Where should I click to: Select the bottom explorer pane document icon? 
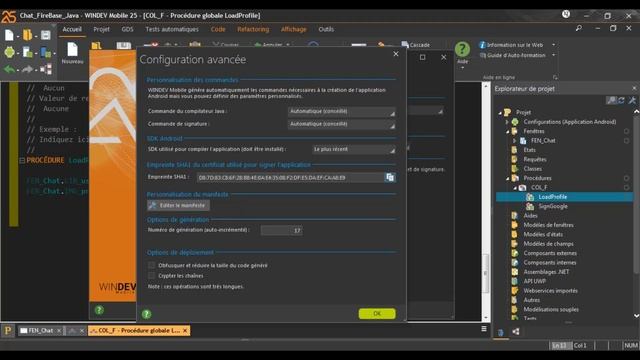coord(501,332)
